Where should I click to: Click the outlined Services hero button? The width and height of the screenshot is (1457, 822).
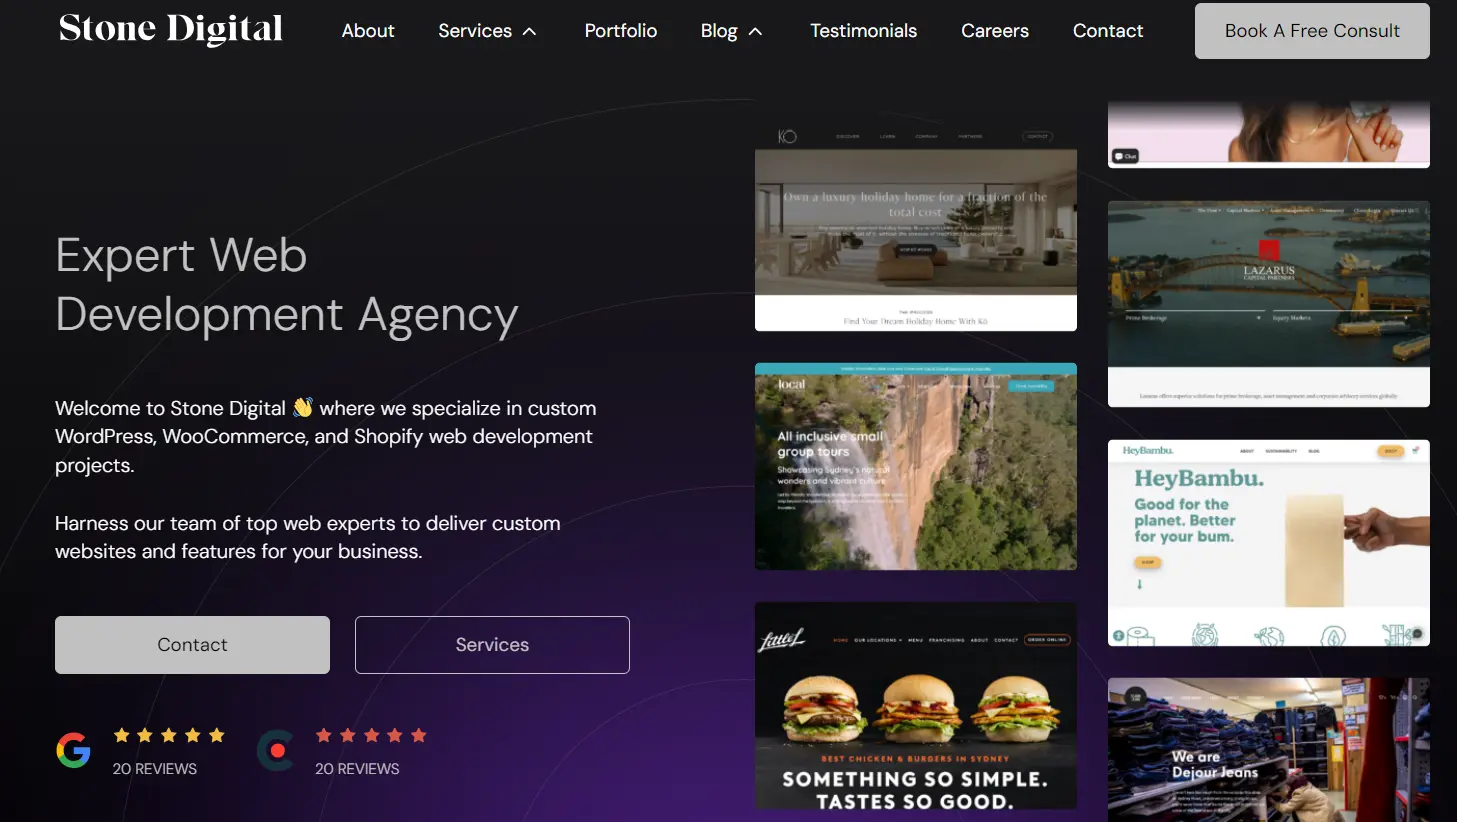point(492,645)
